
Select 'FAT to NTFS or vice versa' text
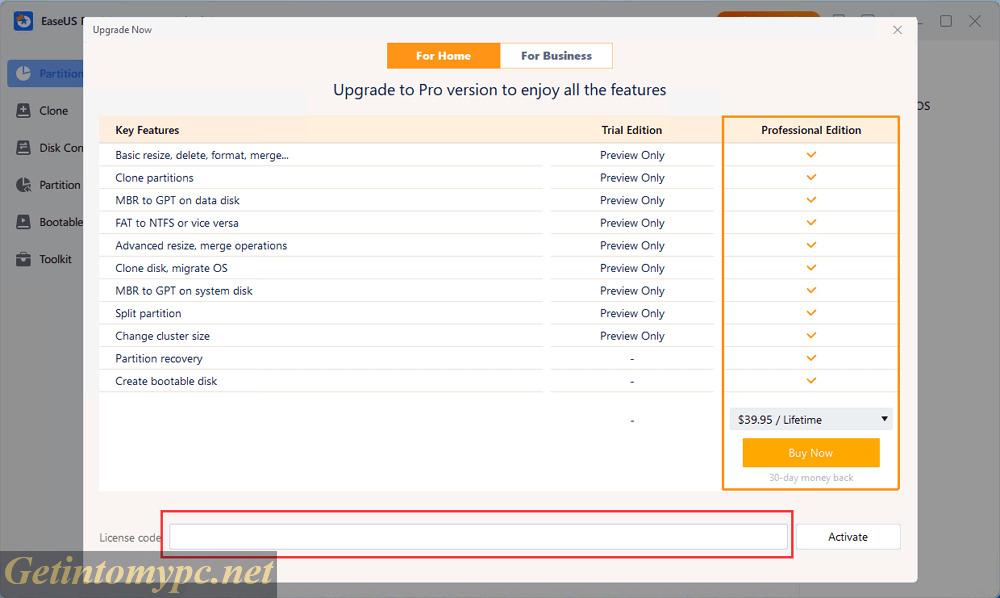[x=177, y=223]
